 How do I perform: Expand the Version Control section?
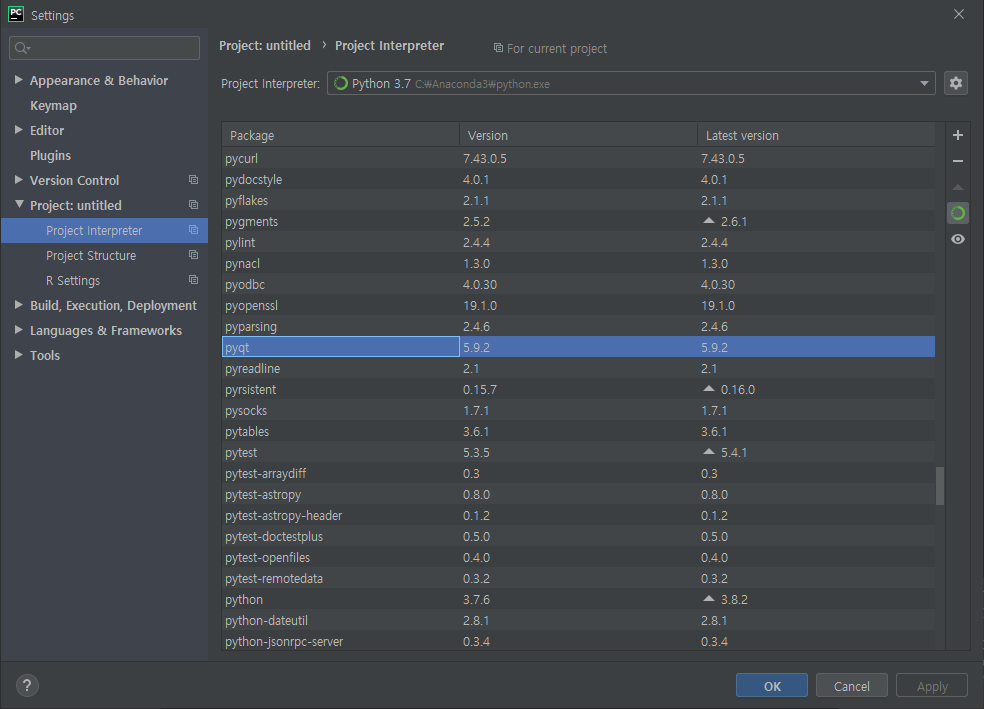coord(18,180)
